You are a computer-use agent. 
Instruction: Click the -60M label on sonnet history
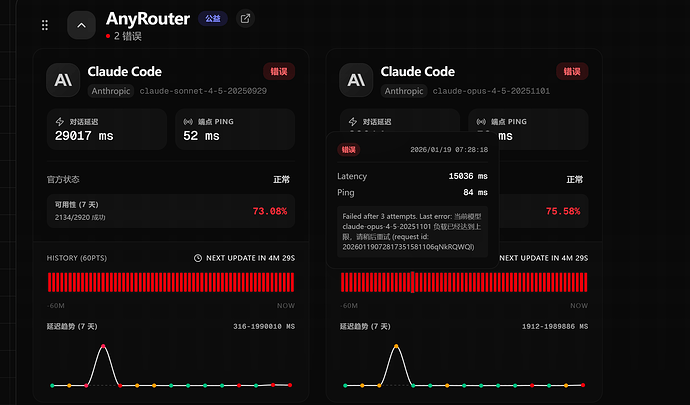pos(55,306)
